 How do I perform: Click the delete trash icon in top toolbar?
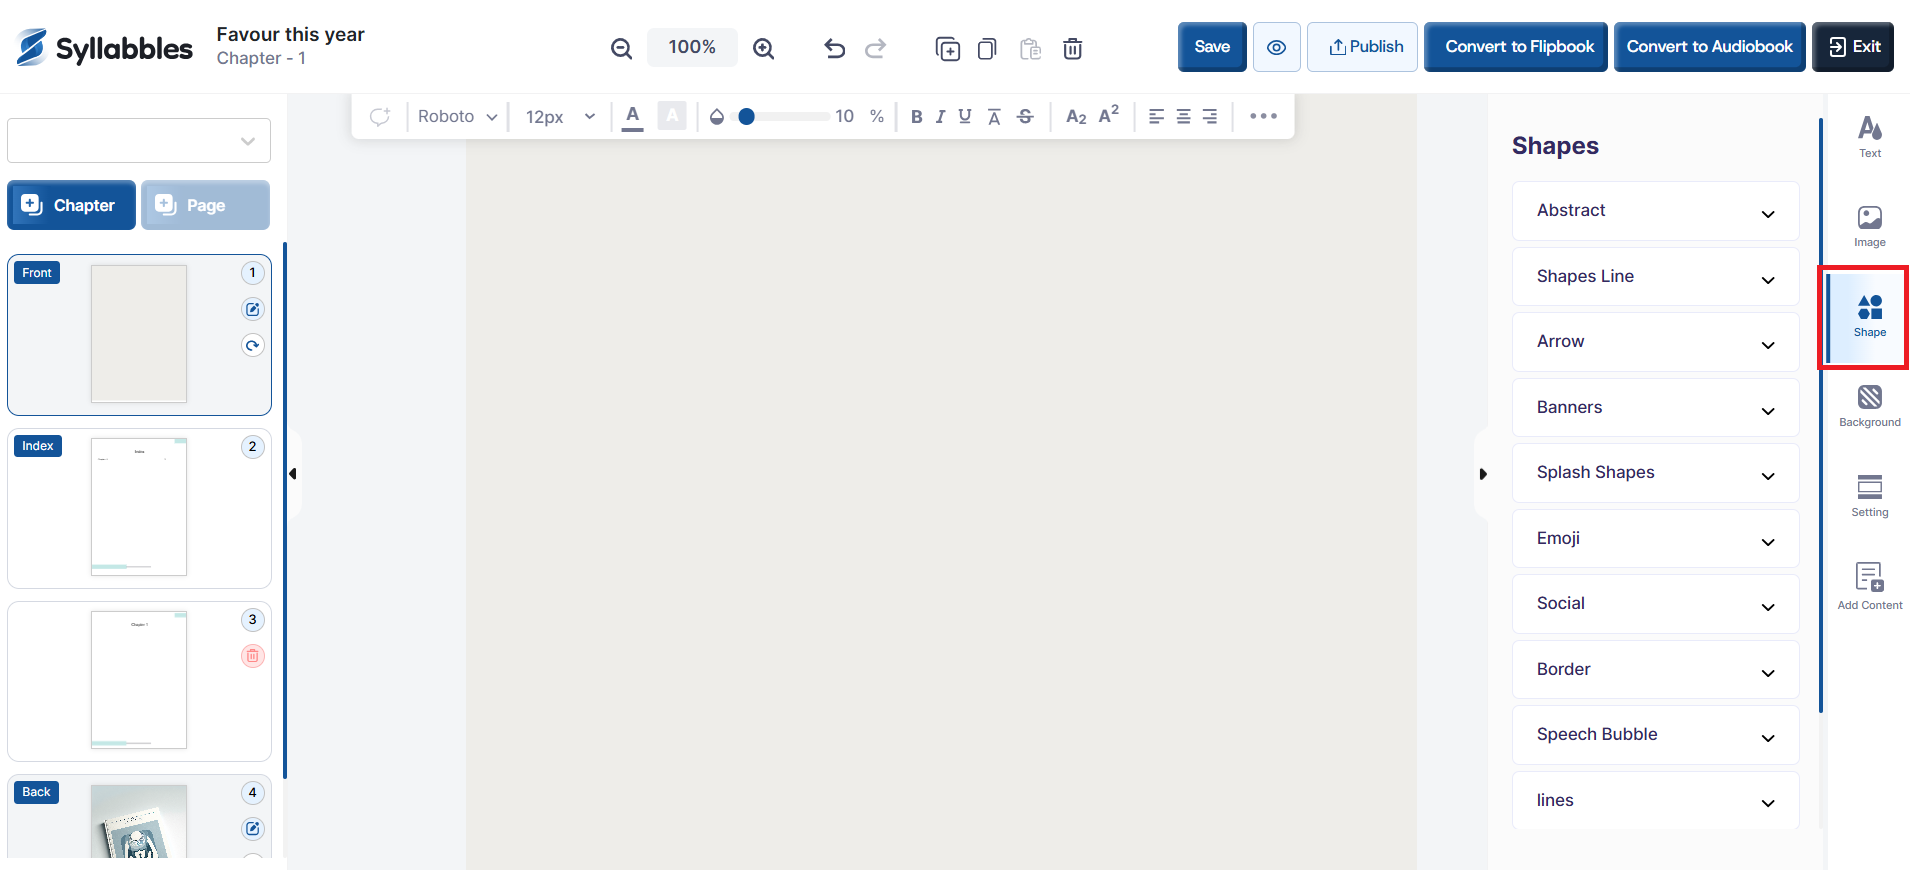[x=1072, y=48]
